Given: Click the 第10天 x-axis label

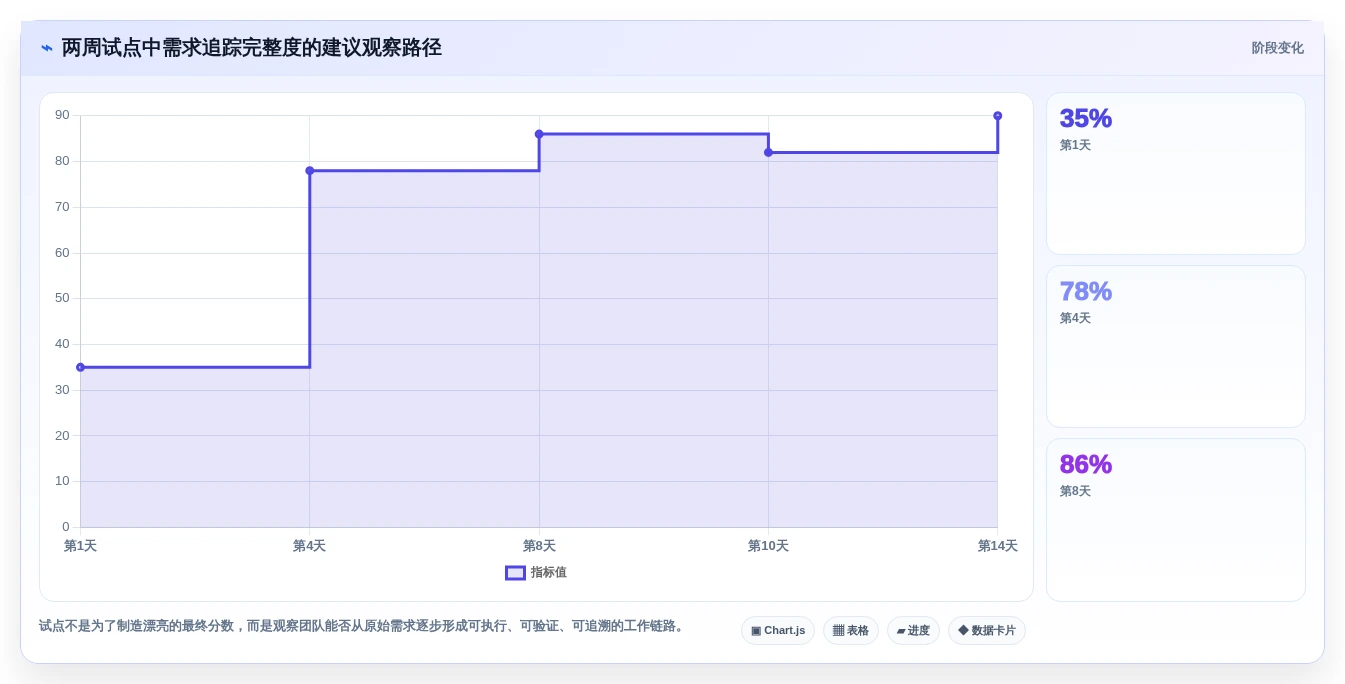Looking at the screenshot, I should point(768,546).
